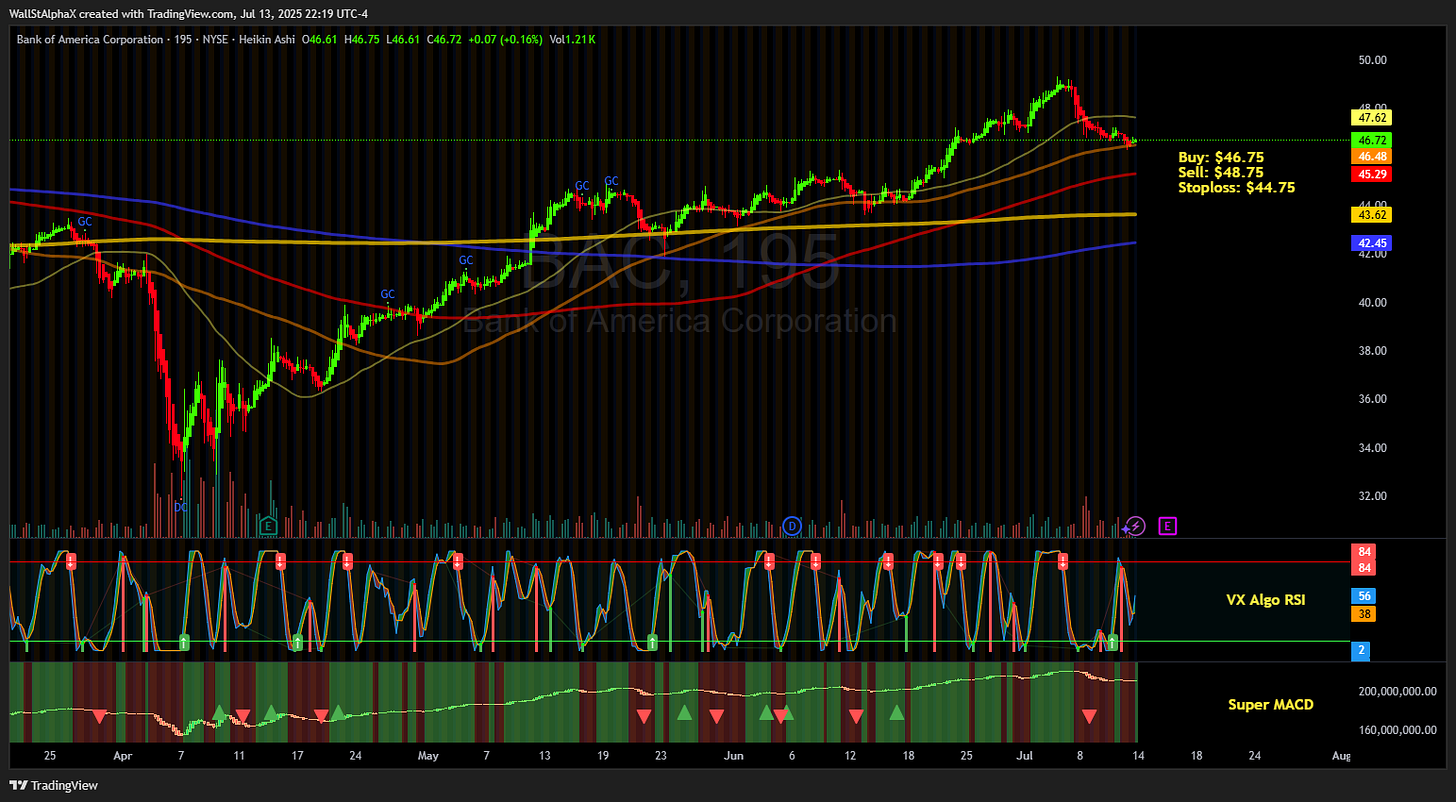Image resolution: width=1456 pixels, height=802 pixels.
Task: Click the blue 42.45 price label
Action: (x=1369, y=243)
